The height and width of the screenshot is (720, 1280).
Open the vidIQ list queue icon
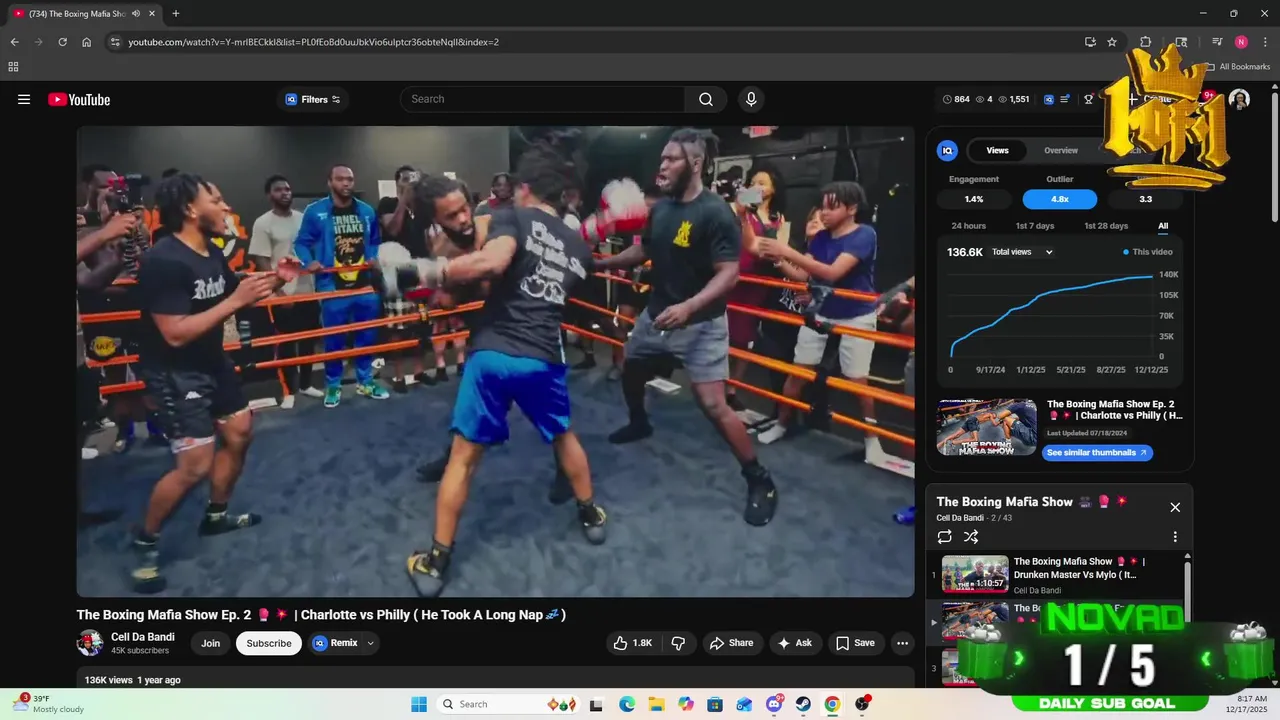[x=1066, y=99]
